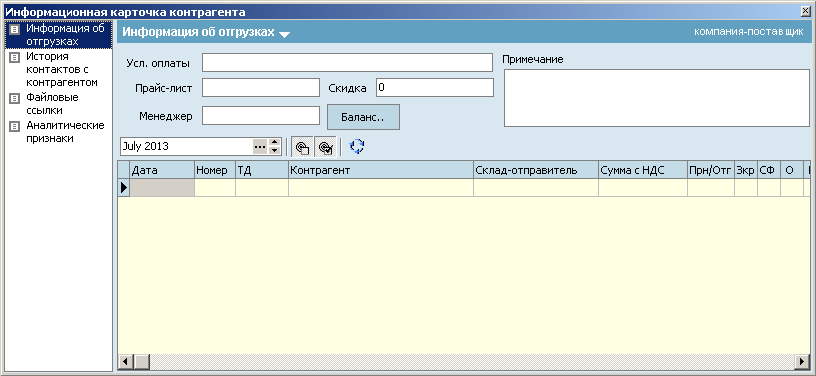
Task: Click the horizontal scrollbar right arrow
Action: pos(802,361)
